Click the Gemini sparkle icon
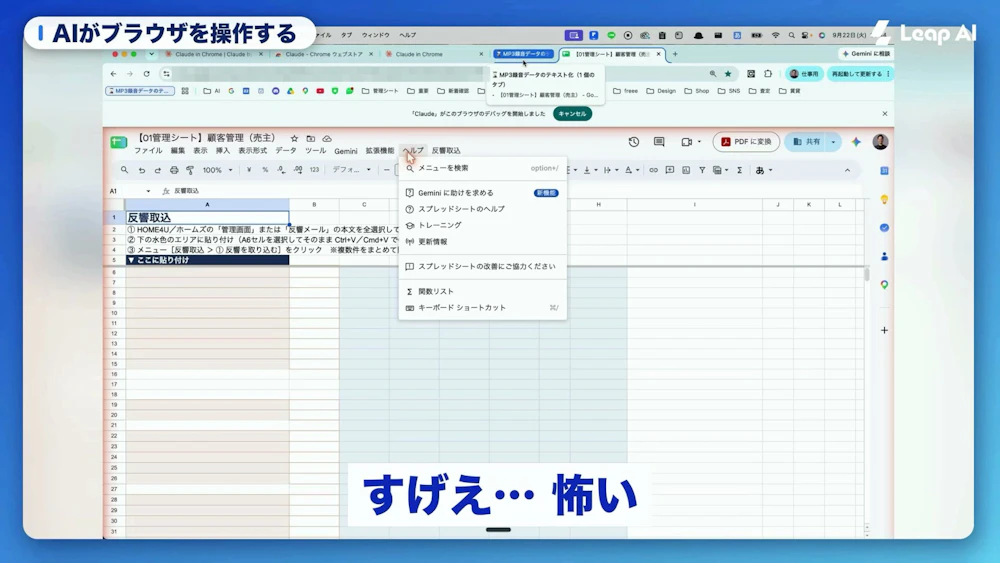Viewport: 1000px width, 563px height. (x=856, y=142)
